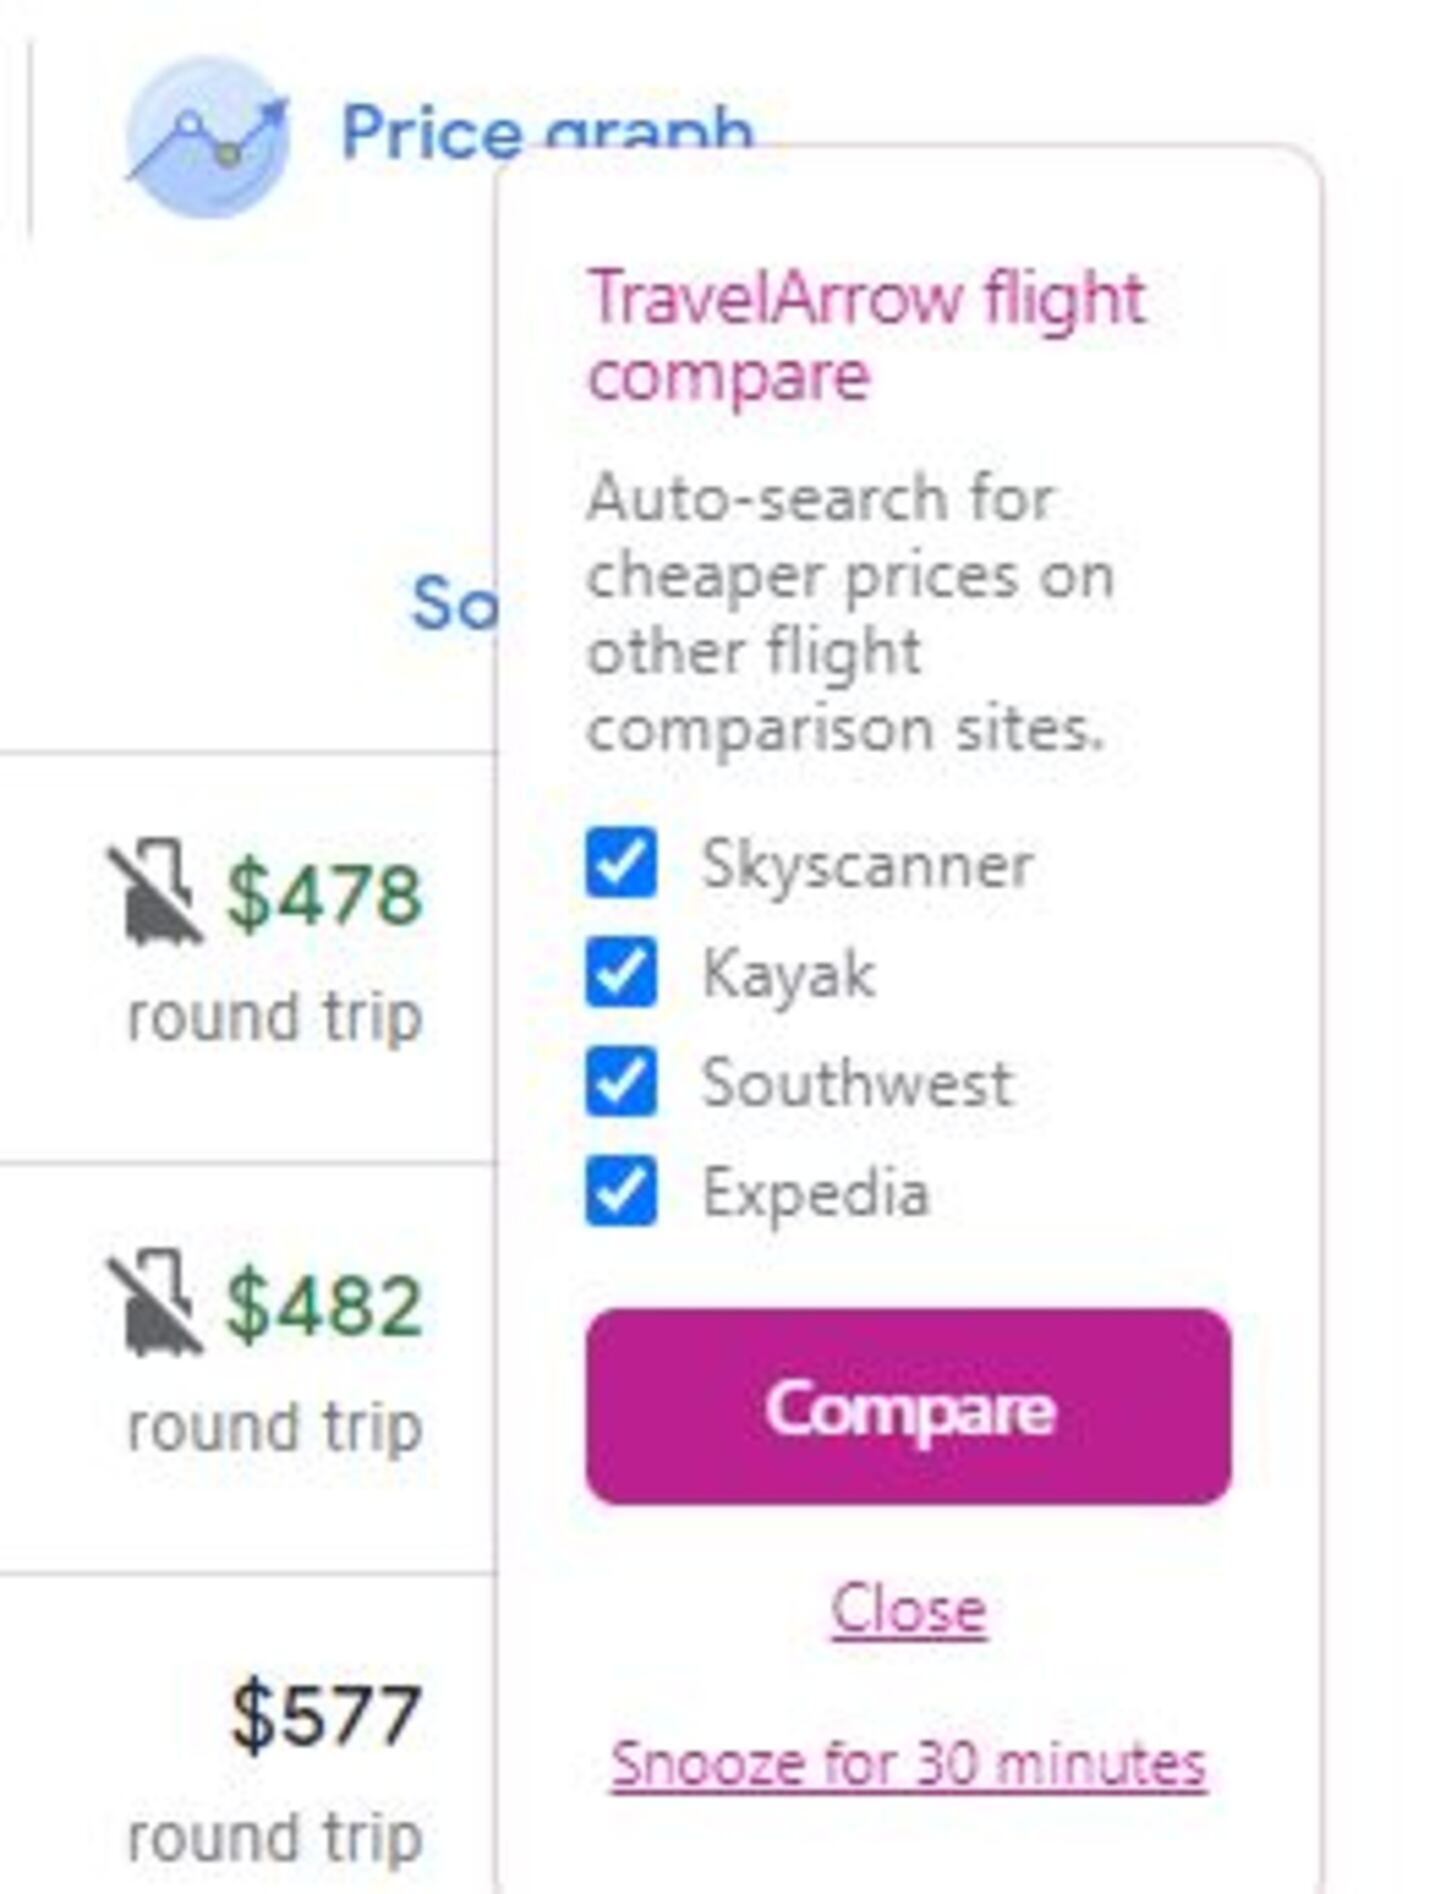1440x1894 pixels.
Task: Select the $478 round trip fare
Action: point(324,895)
